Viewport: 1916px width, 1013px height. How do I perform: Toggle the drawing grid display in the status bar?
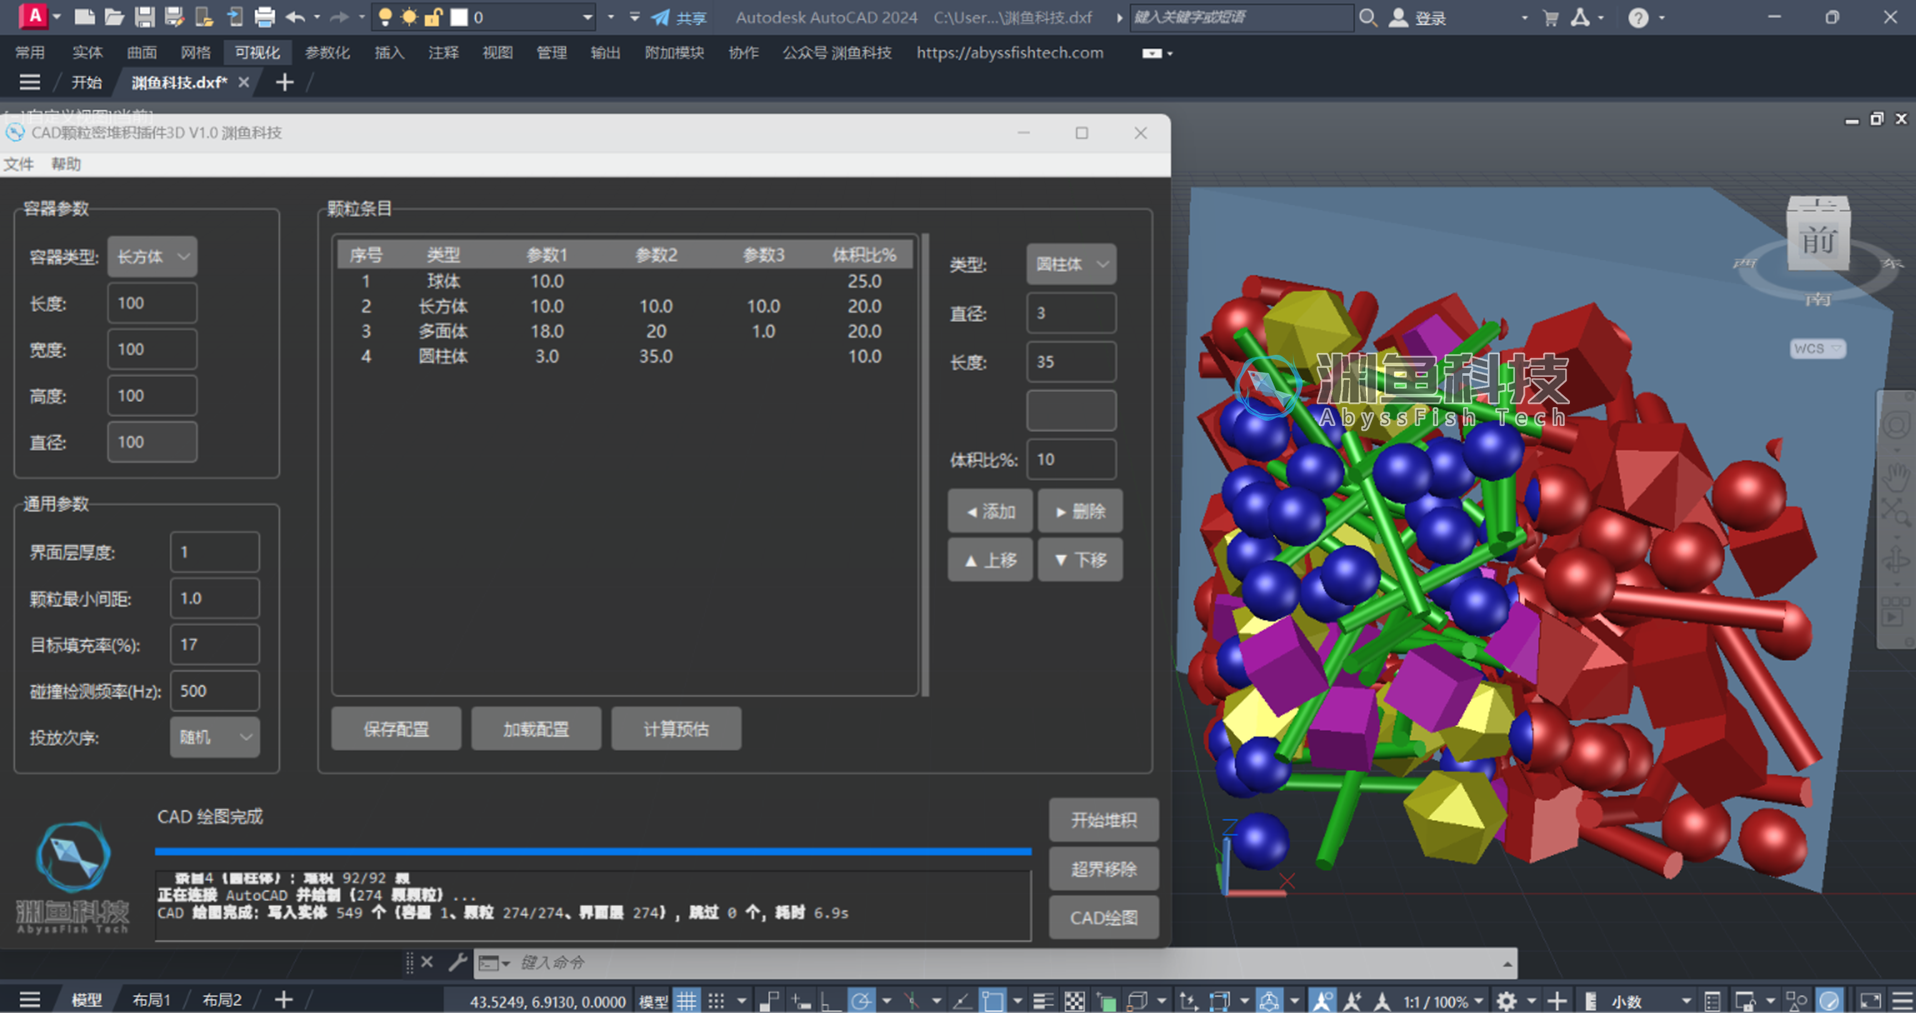tap(686, 1000)
